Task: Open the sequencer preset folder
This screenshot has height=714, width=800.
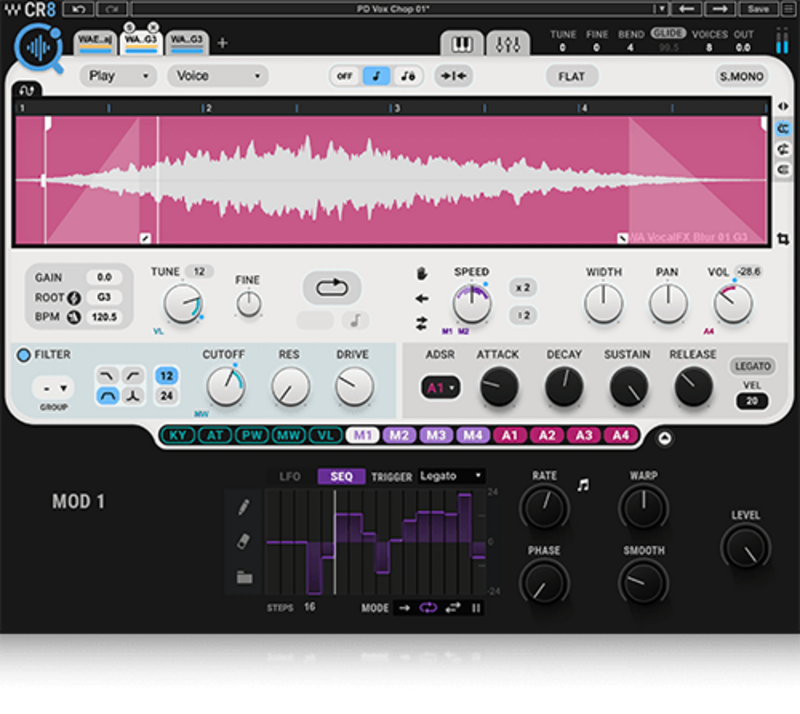Action: [243, 577]
